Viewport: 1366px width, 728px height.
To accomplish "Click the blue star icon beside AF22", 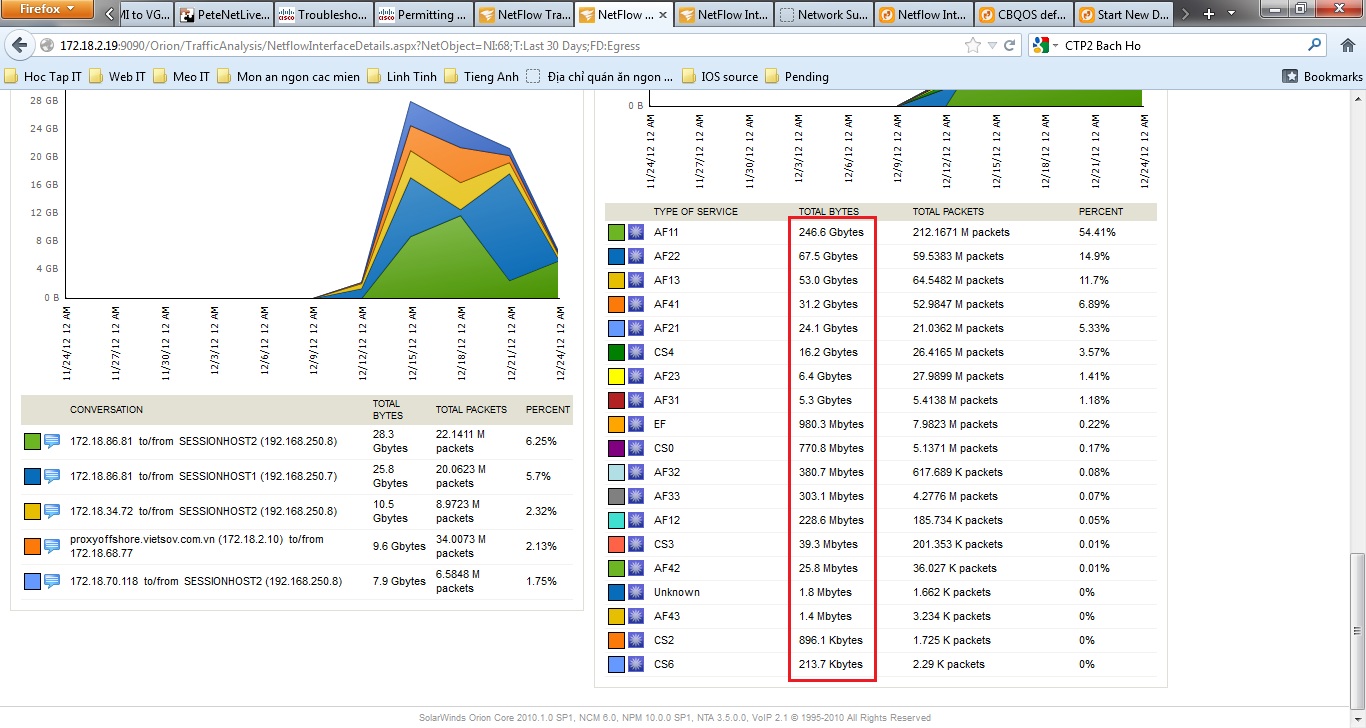I will 635,256.
